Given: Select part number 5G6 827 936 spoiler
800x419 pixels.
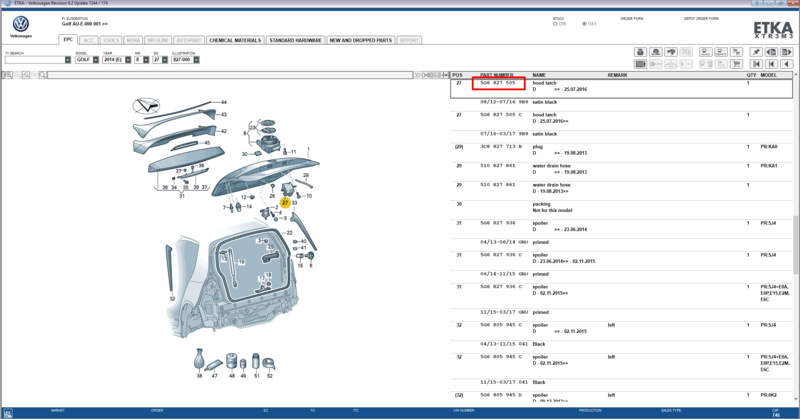Looking at the screenshot, I should pyautogui.click(x=498, y=223).
